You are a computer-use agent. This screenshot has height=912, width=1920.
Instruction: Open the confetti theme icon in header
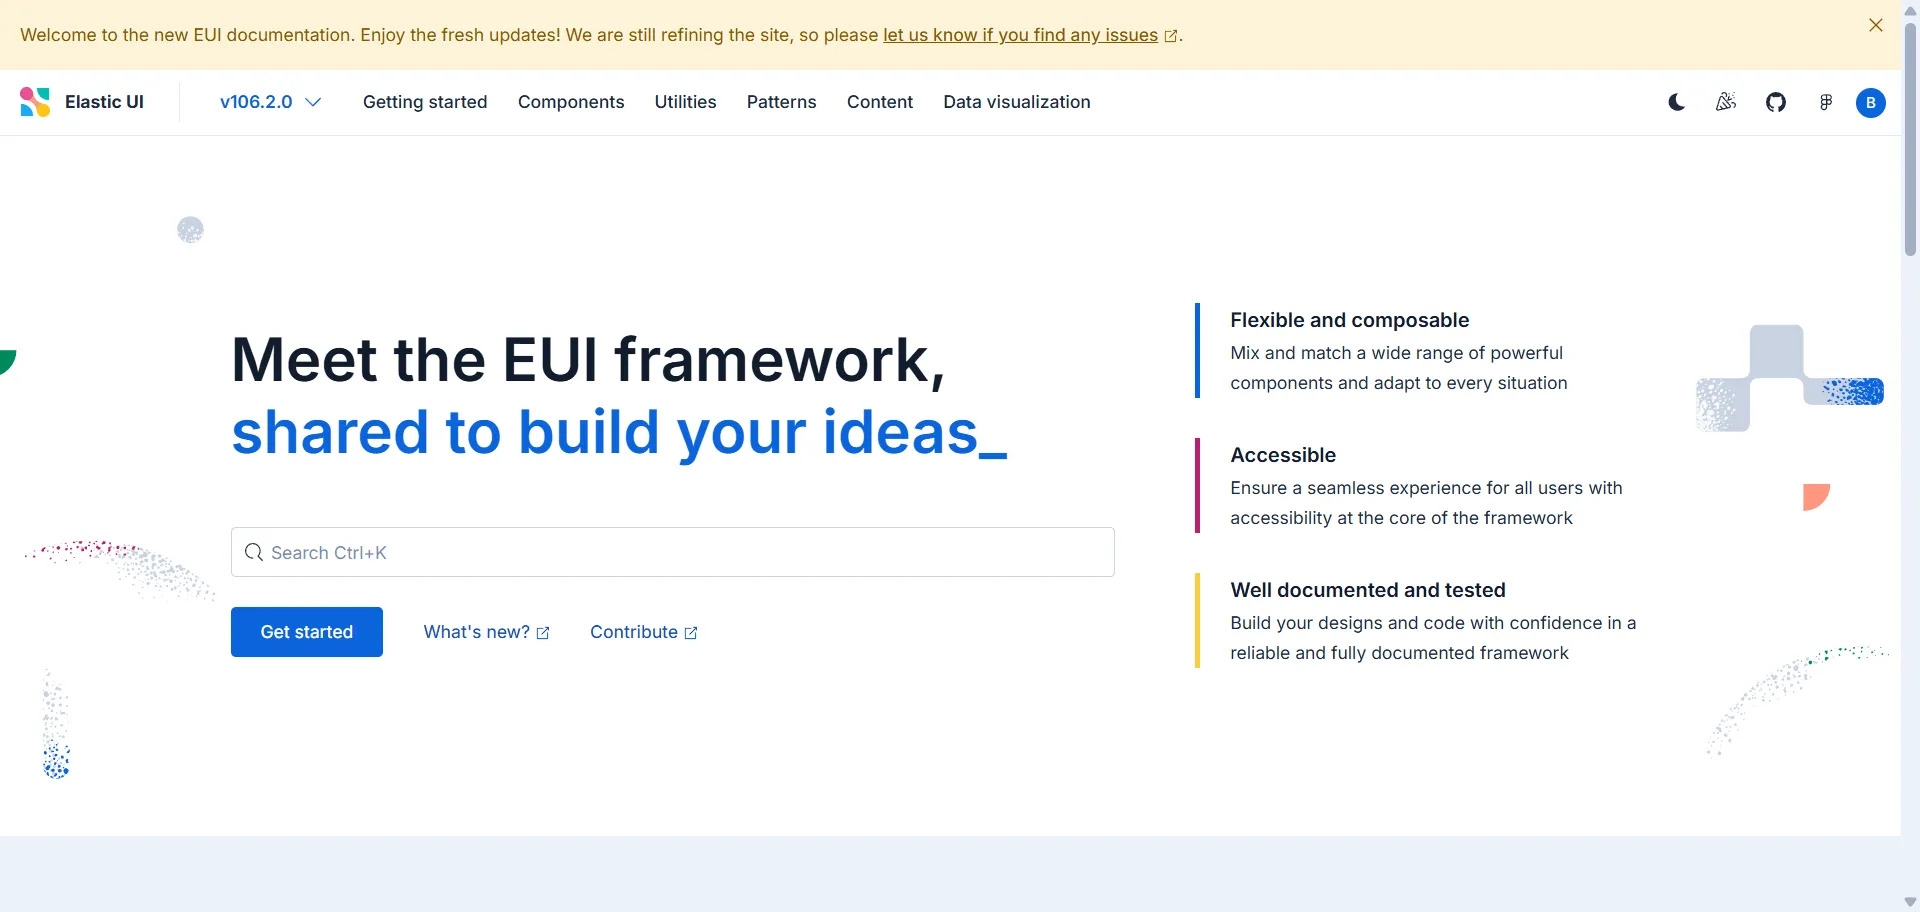click(1726, 102)
